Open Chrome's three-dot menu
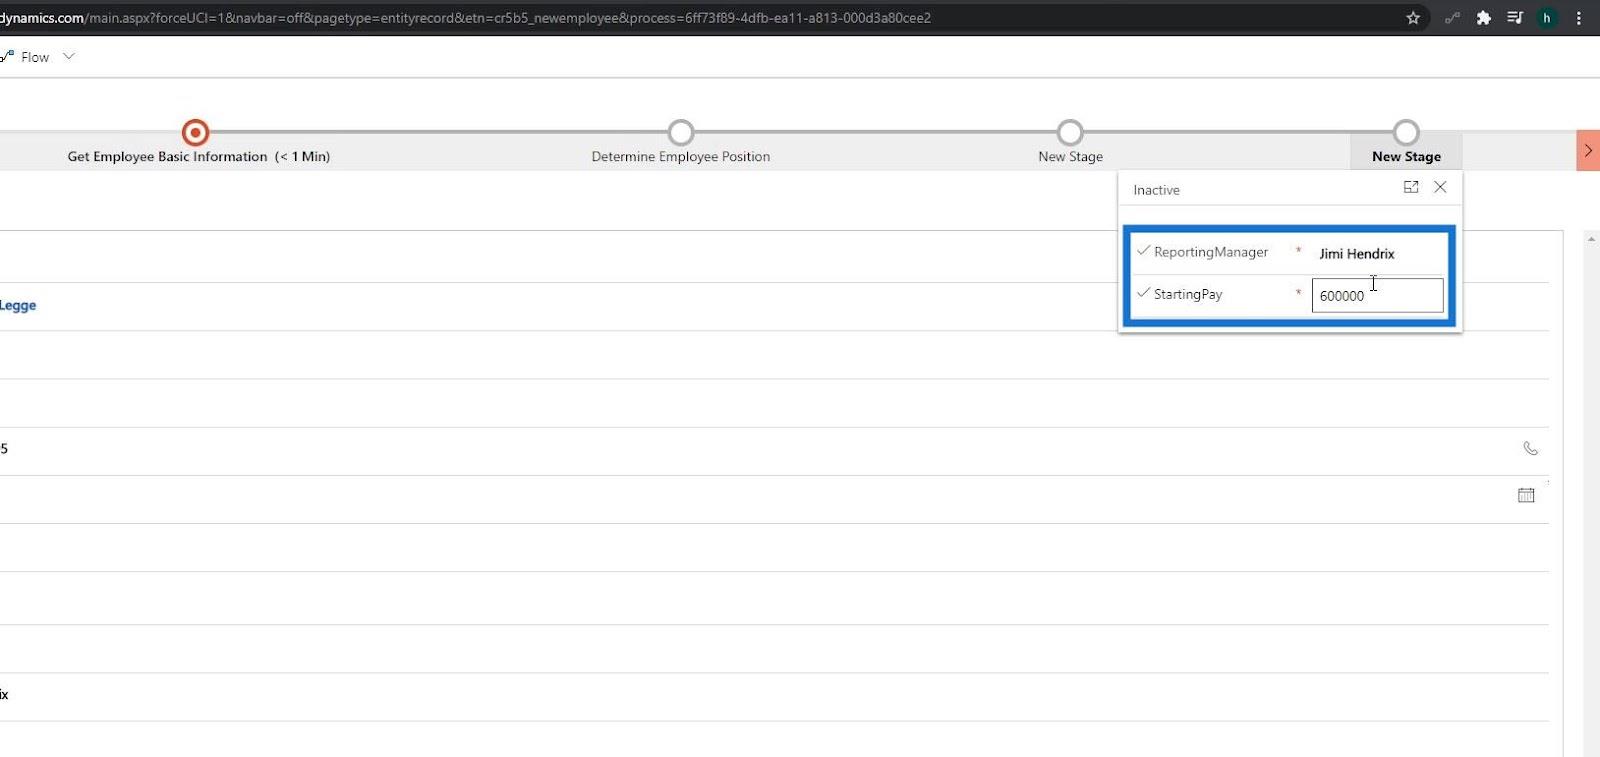 pyautogui.click(x=1579, y=18)
